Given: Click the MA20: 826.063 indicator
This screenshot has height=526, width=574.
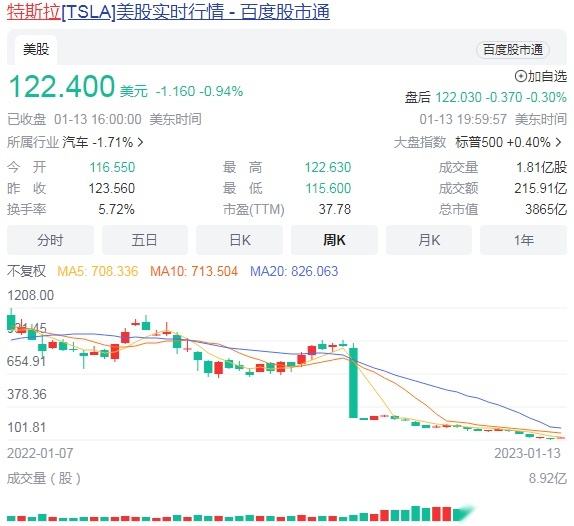Looking at the screenshot, I should coord(294,271).
